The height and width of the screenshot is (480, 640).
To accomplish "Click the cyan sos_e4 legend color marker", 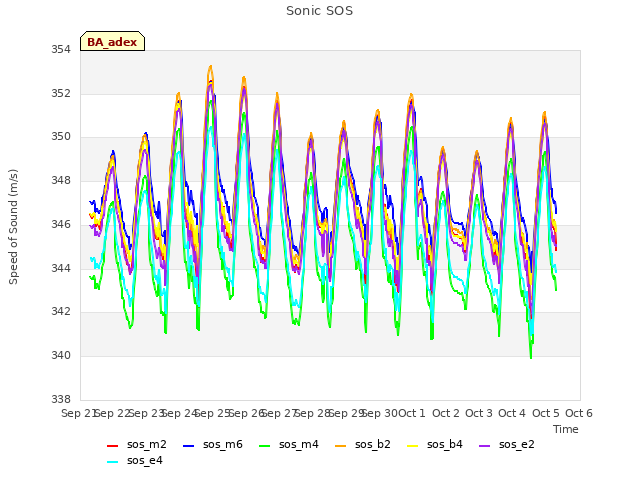I will pyautogui.click(x=112, y=462).
